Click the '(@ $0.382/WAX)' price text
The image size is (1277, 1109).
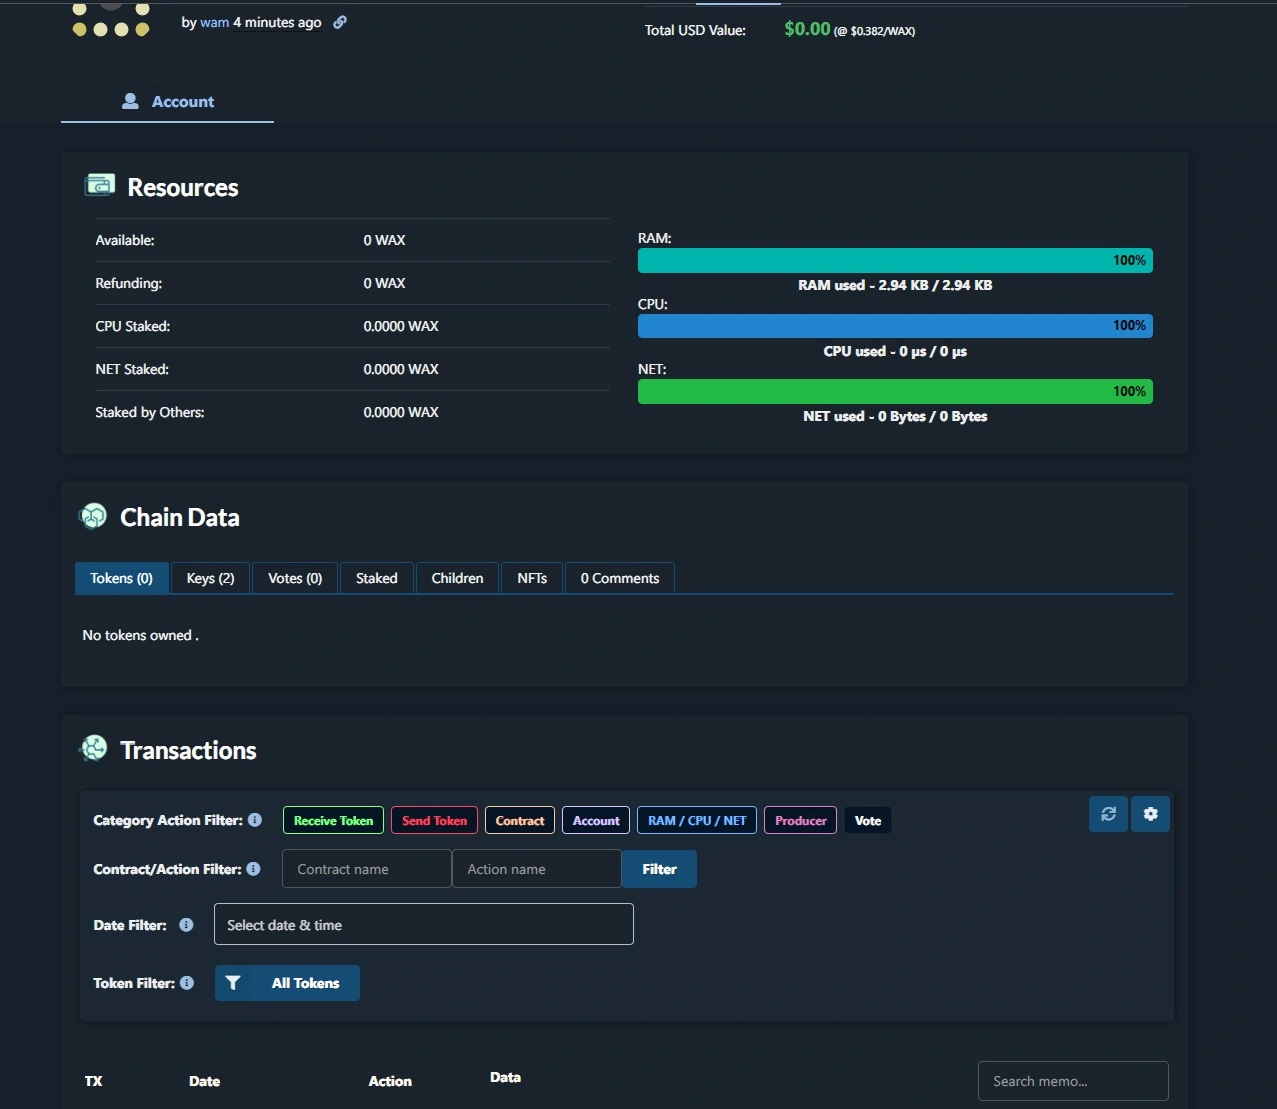click(x=875, y=31)
